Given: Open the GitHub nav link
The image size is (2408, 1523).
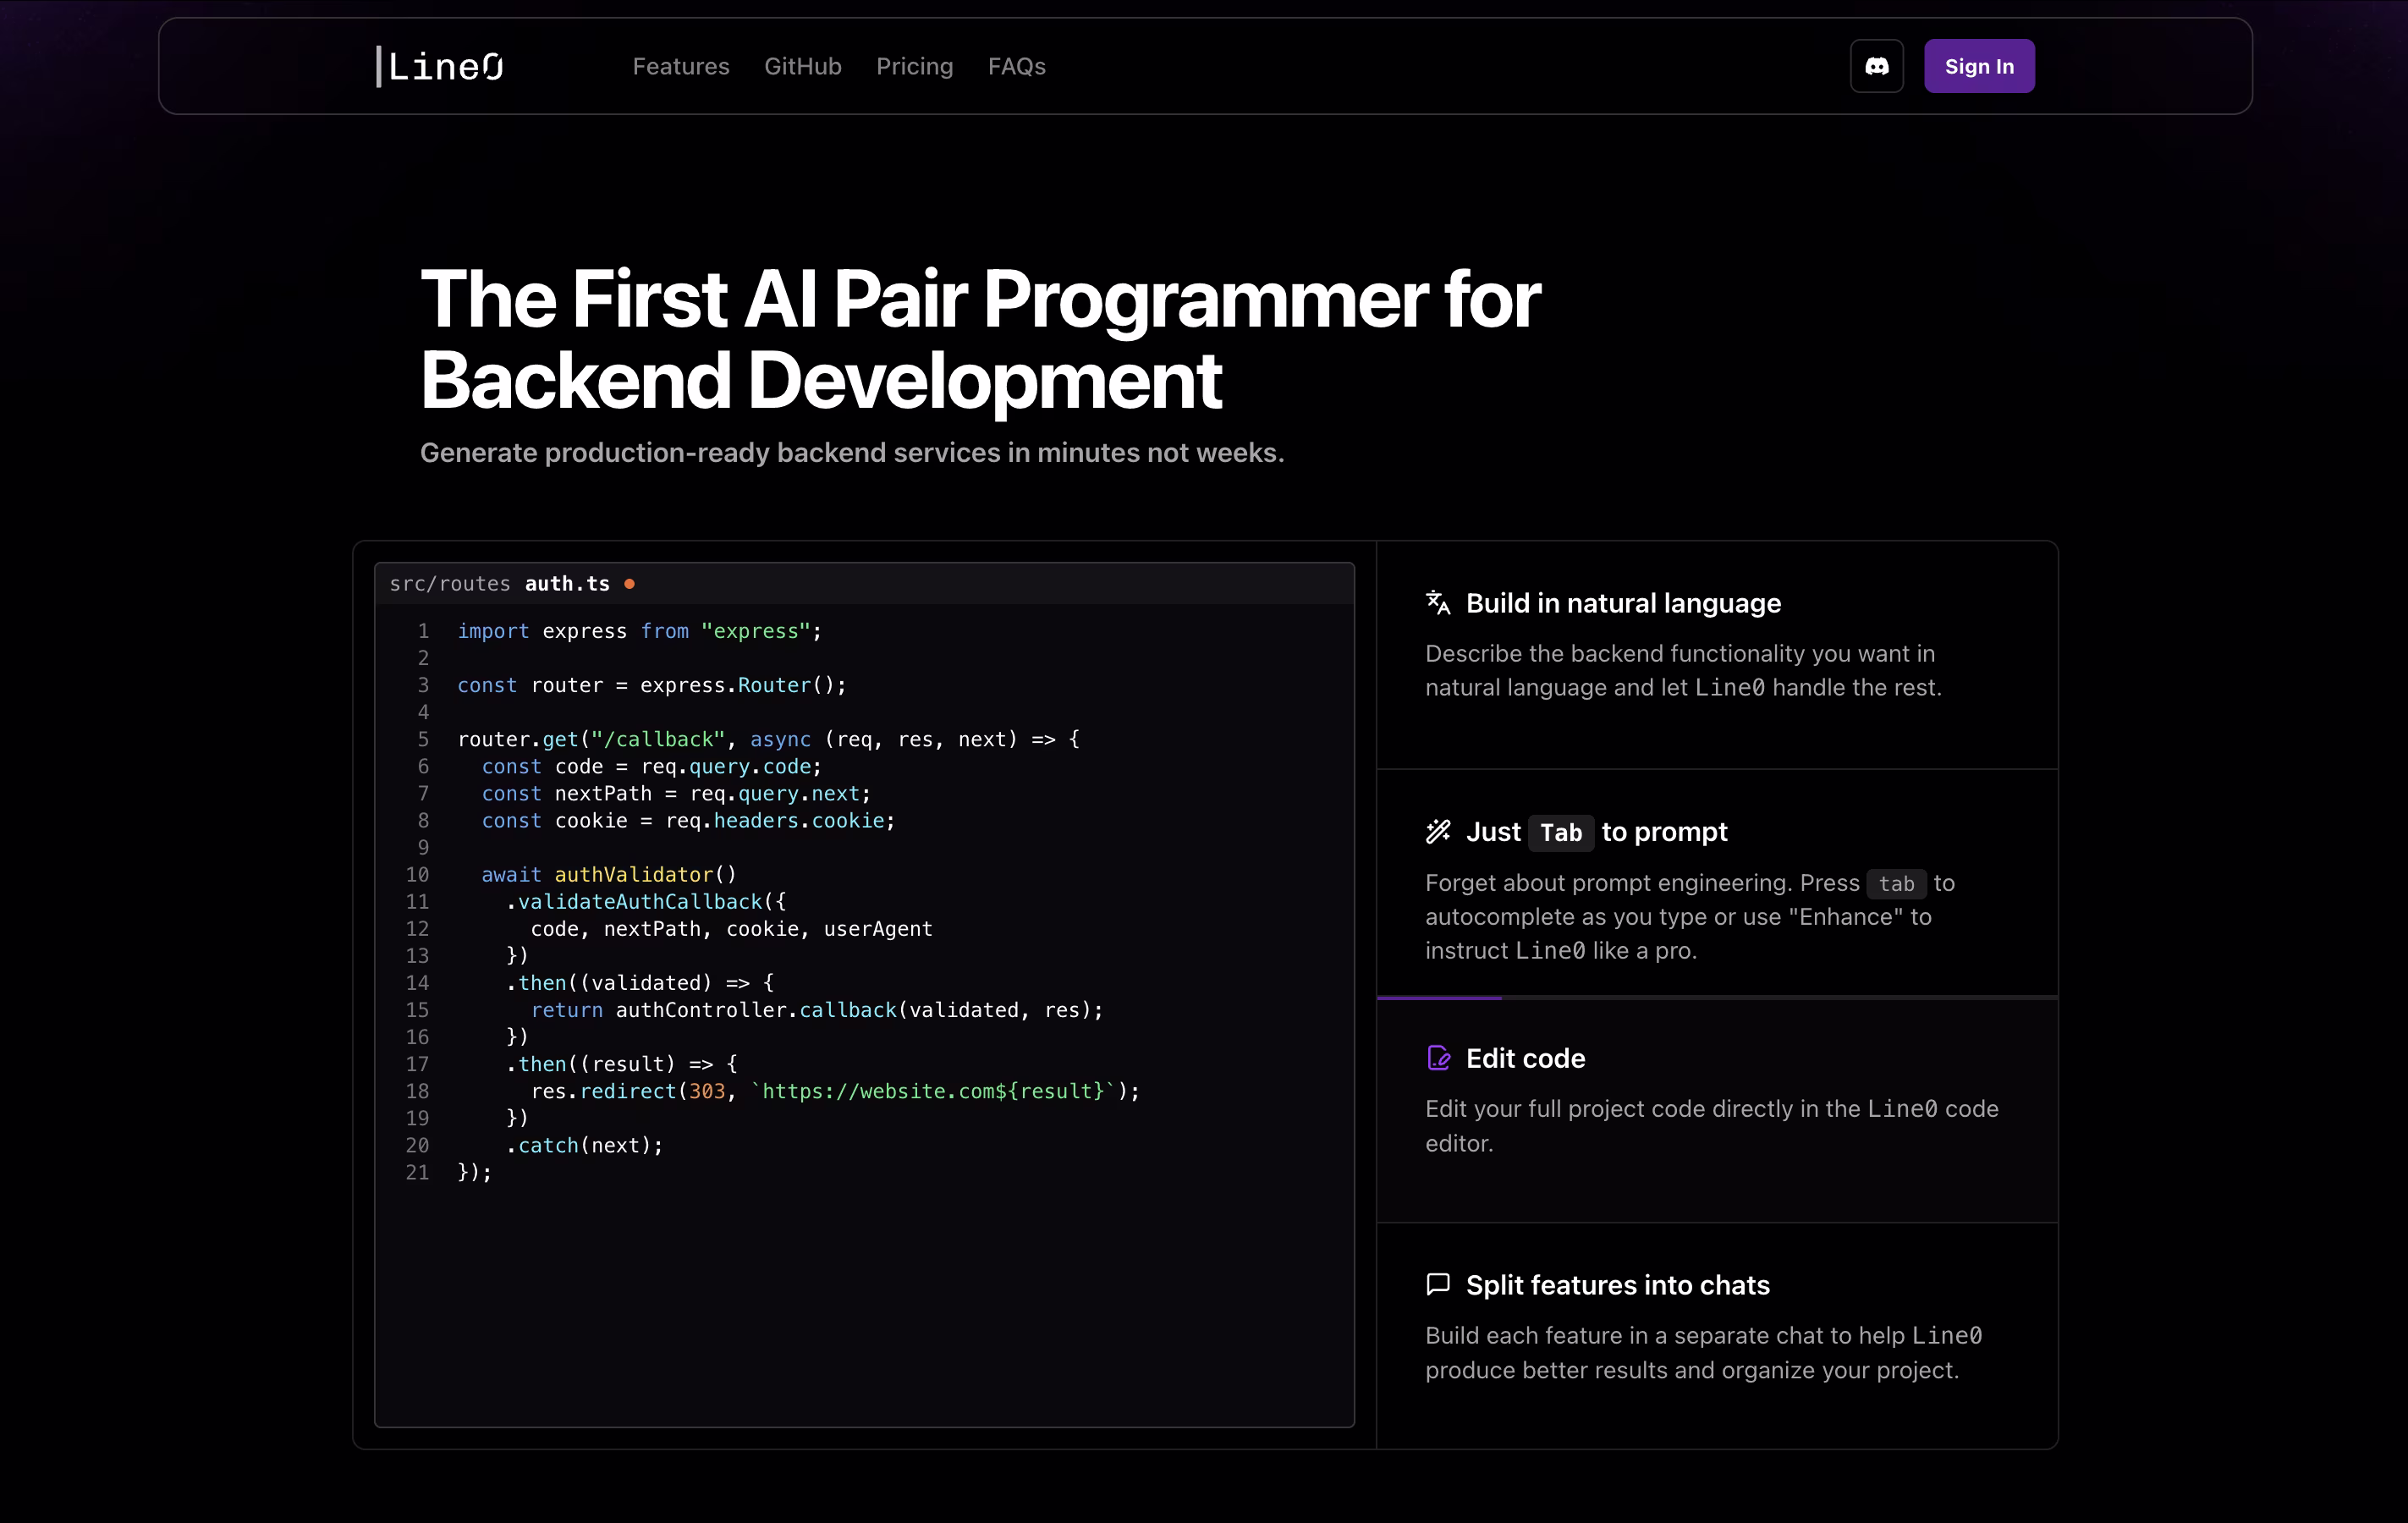Looking at the screenshot, I should (802, 66).
